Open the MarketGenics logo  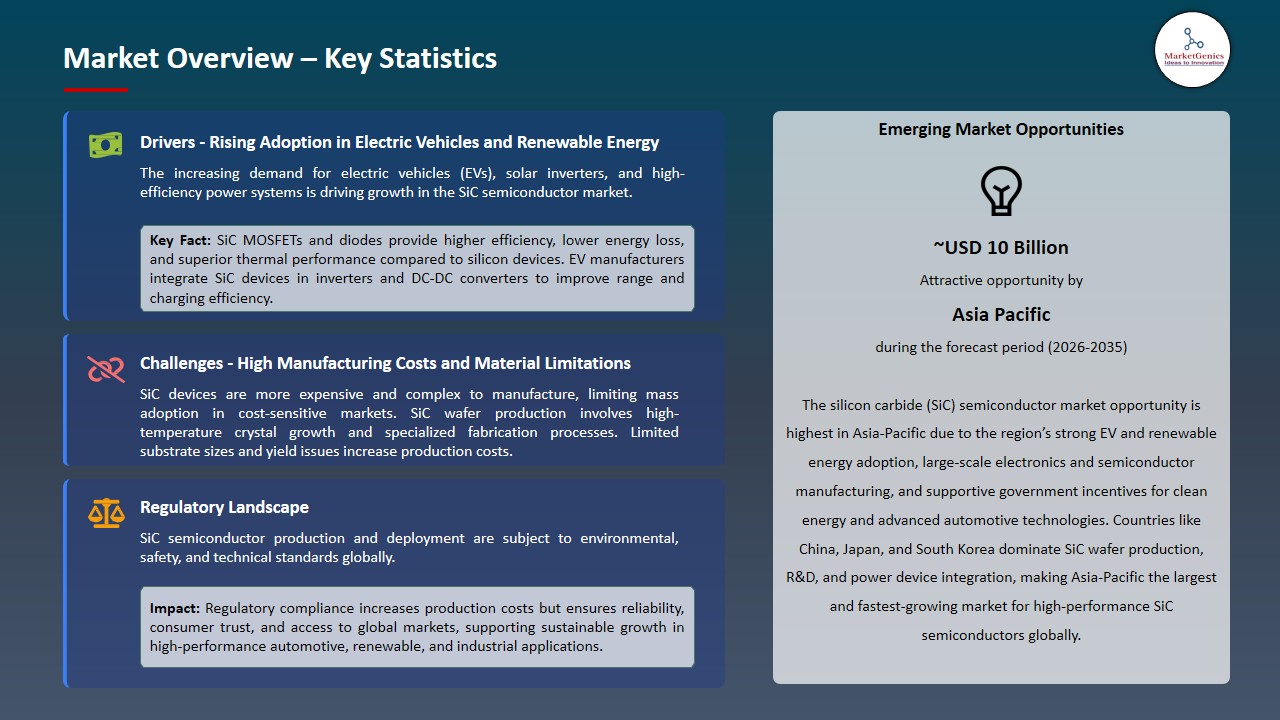[1192, 49]
